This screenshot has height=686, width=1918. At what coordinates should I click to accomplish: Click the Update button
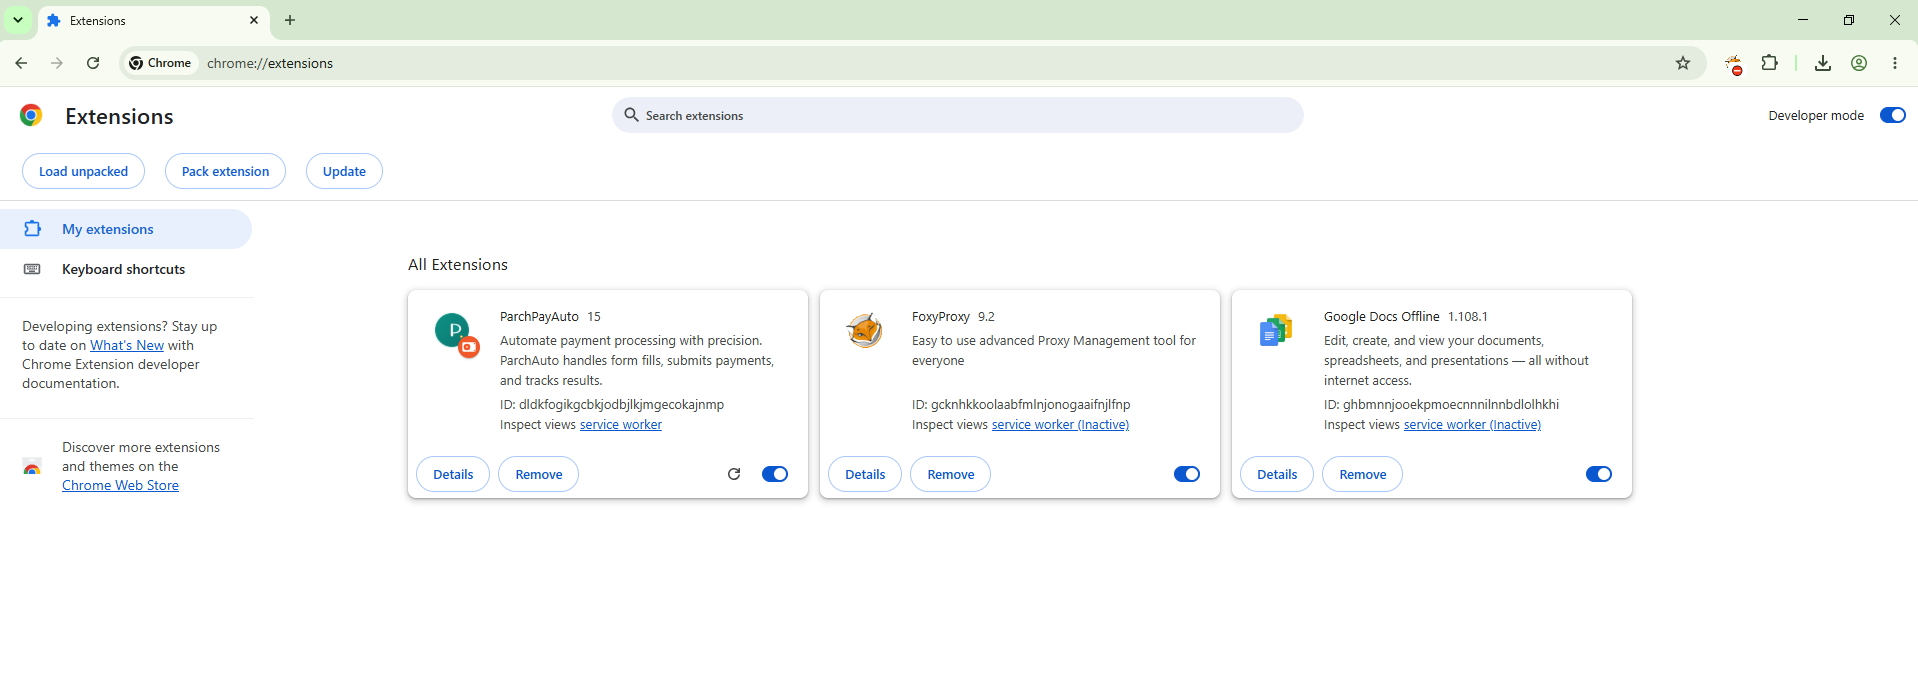tap(344, 171)
